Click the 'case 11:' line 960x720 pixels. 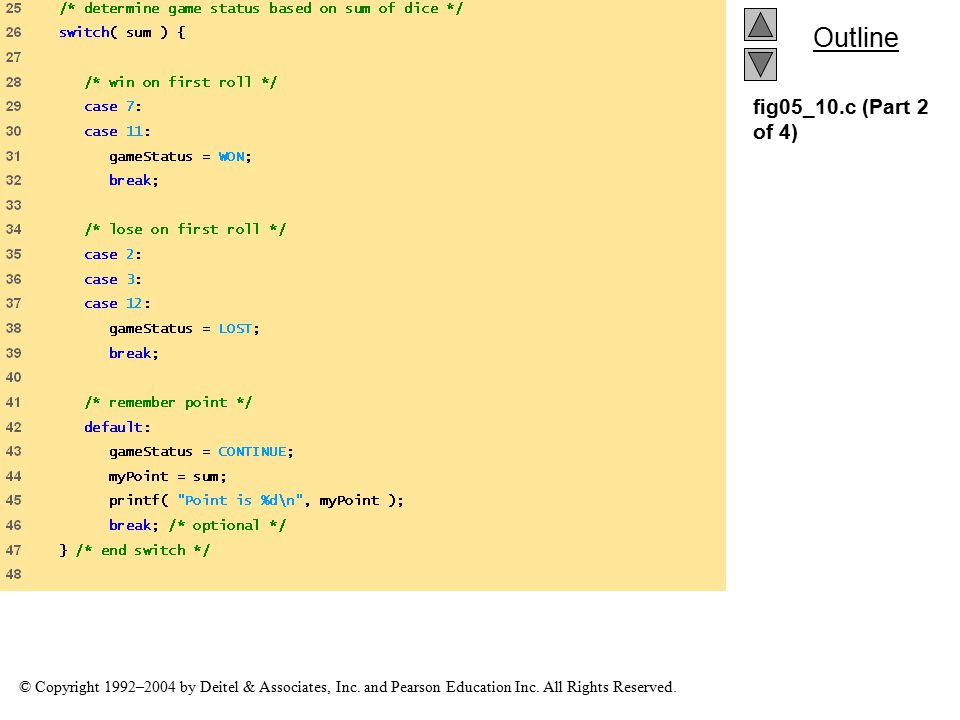[x=117, y=132]
